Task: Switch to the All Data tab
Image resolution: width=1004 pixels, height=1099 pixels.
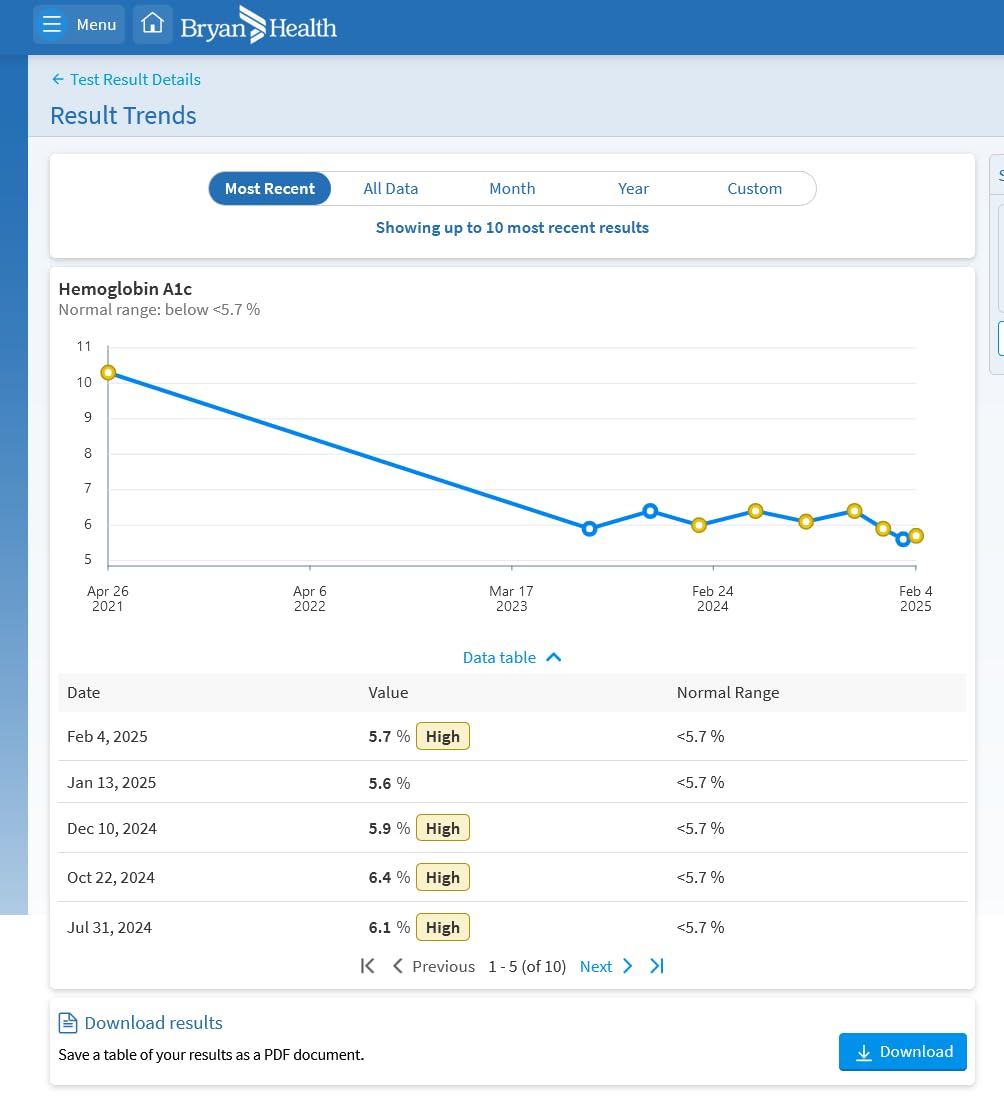Action: click(391, 189)
